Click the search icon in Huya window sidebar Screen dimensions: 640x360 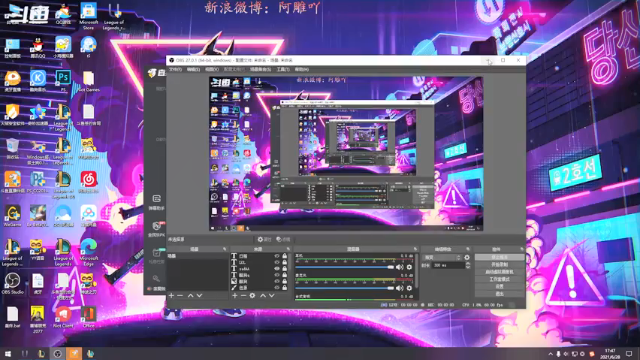156,278
